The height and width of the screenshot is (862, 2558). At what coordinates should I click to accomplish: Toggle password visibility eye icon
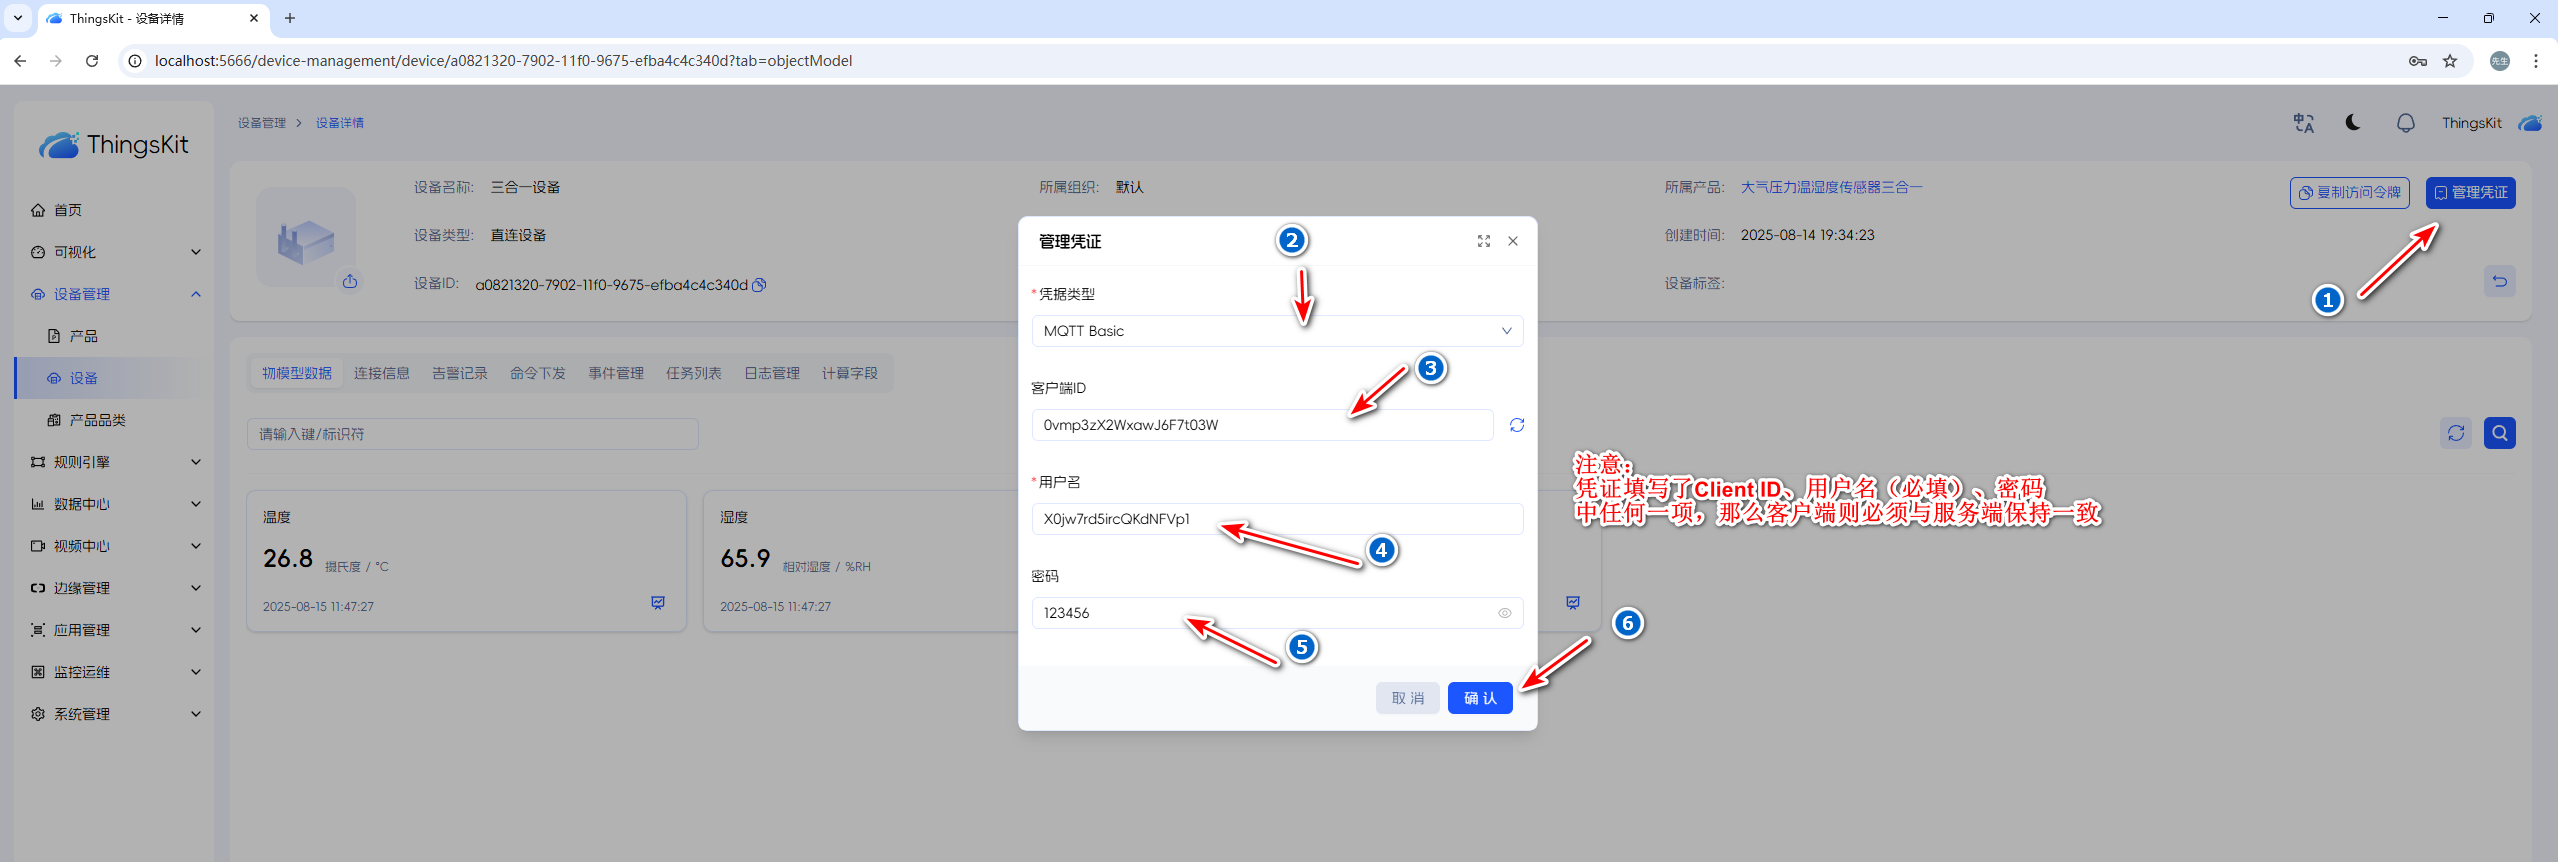click(x=1504, y=613)
